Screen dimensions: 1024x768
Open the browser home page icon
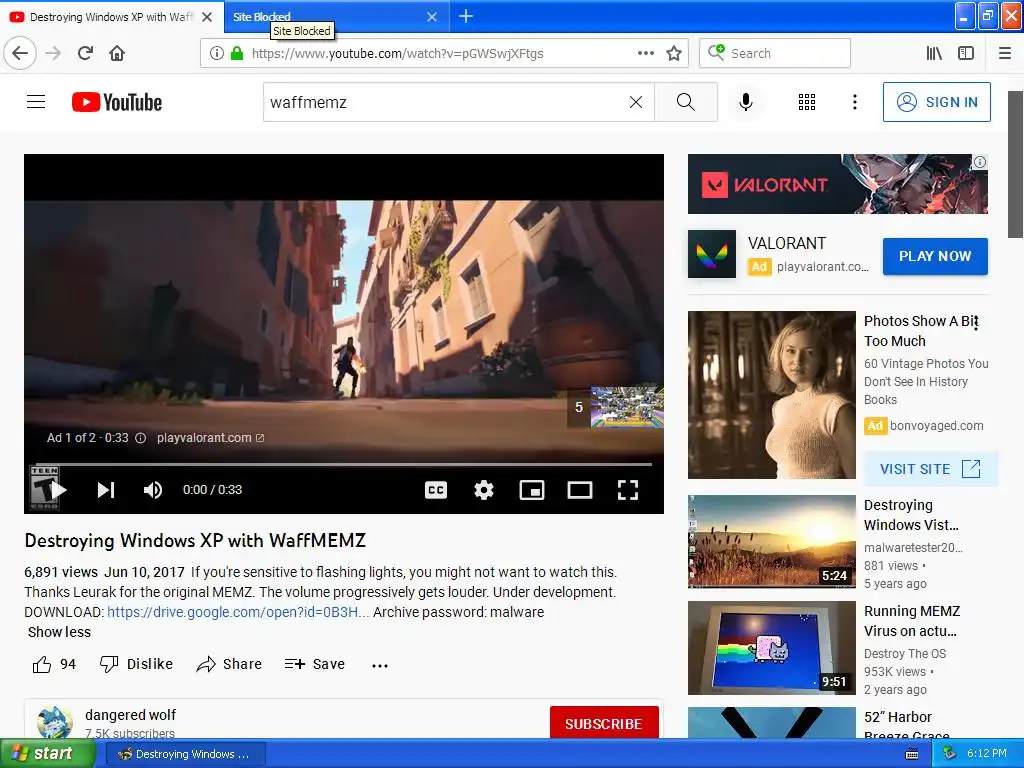click(x=117, y=54)
